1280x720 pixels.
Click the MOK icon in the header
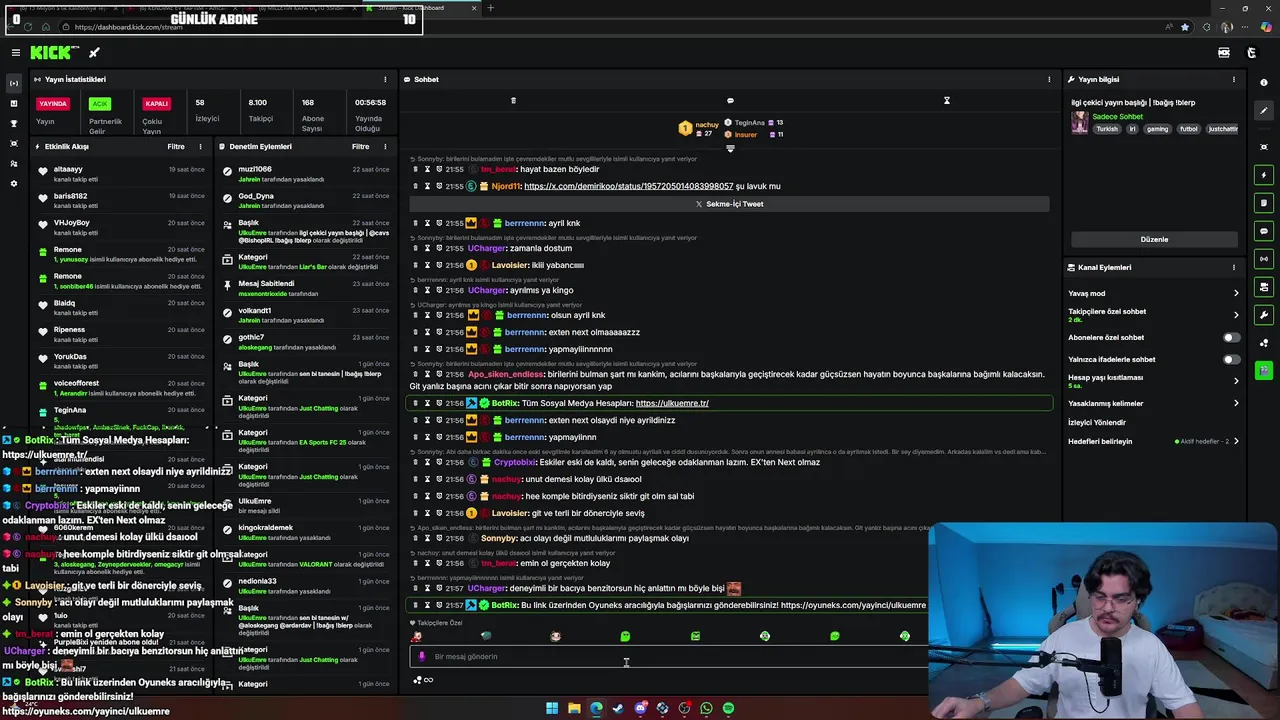[x=1223, y=53]
